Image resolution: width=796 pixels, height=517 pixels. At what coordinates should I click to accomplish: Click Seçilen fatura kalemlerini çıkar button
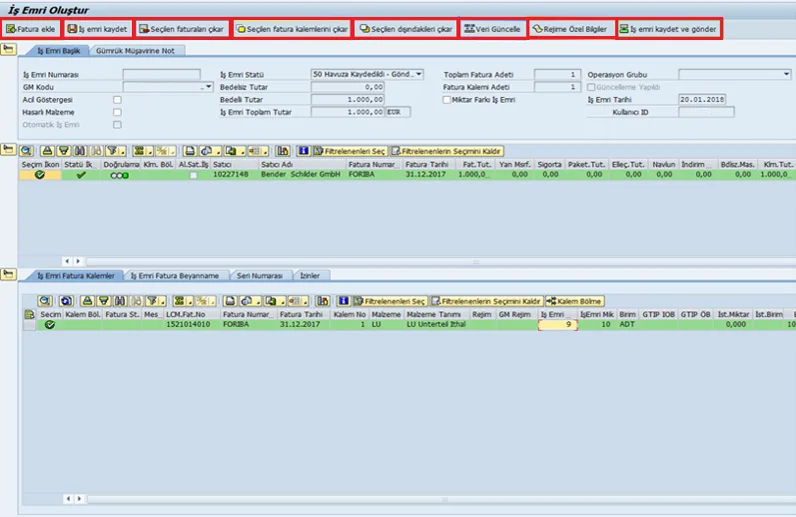[292, 29]
